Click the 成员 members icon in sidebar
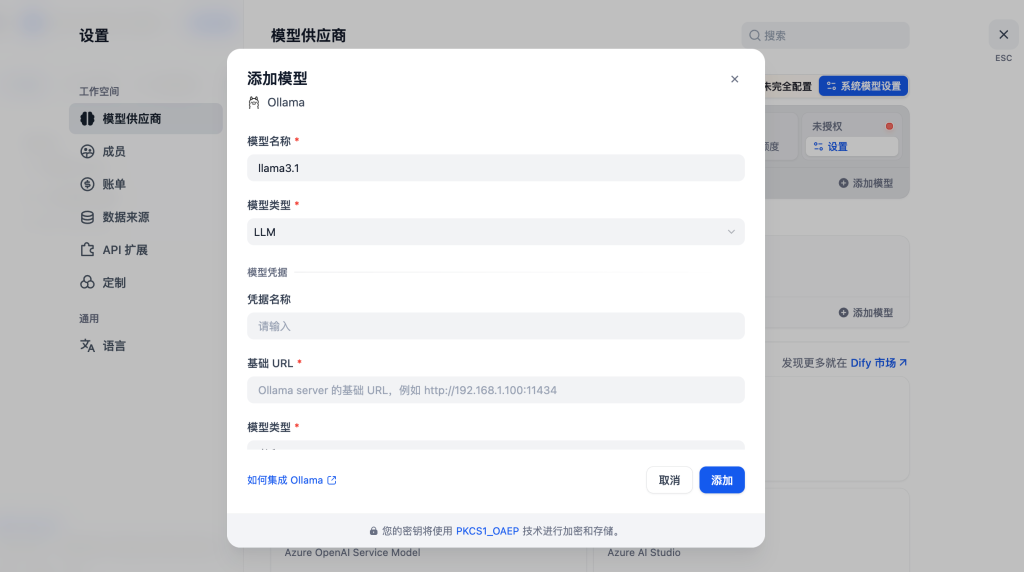 [87, 152]
